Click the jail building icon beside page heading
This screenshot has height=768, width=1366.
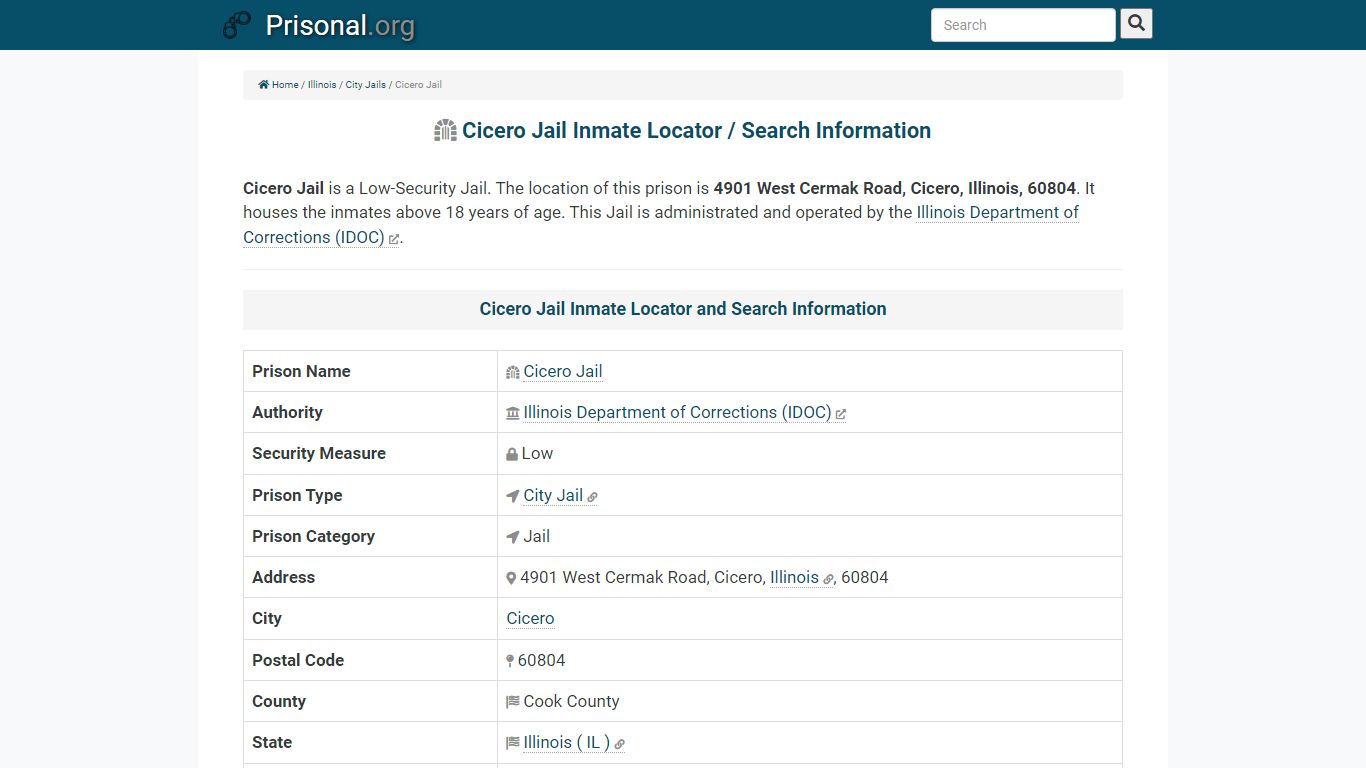tap(445, 131)
